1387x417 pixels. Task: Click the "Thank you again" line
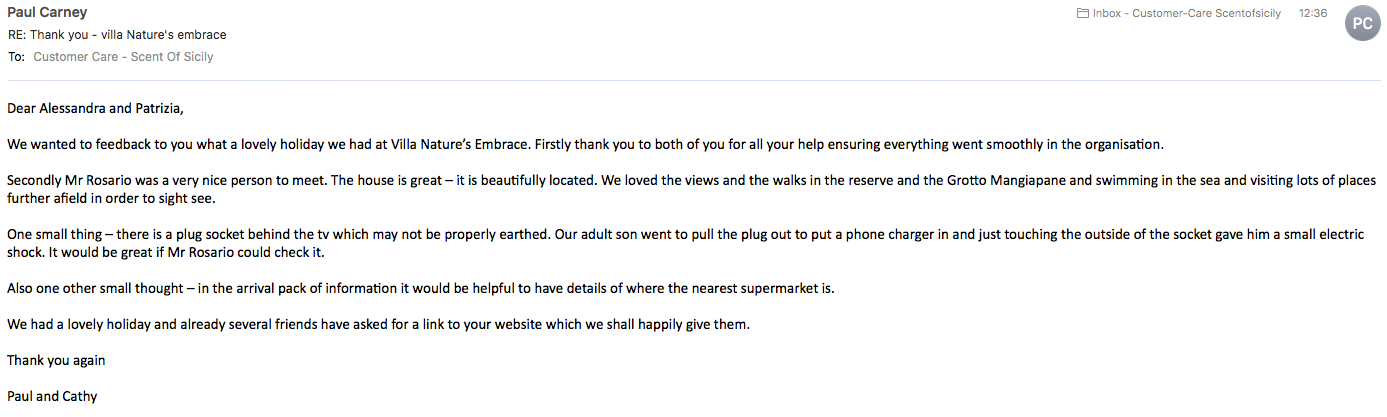pos(56,360)
